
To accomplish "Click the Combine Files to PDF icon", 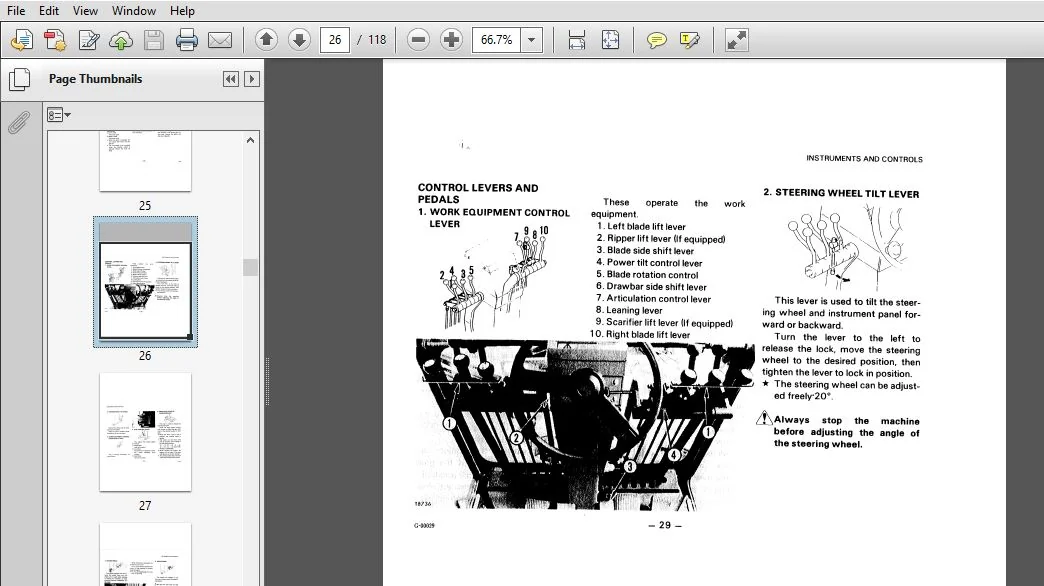I will pos(55,40).
